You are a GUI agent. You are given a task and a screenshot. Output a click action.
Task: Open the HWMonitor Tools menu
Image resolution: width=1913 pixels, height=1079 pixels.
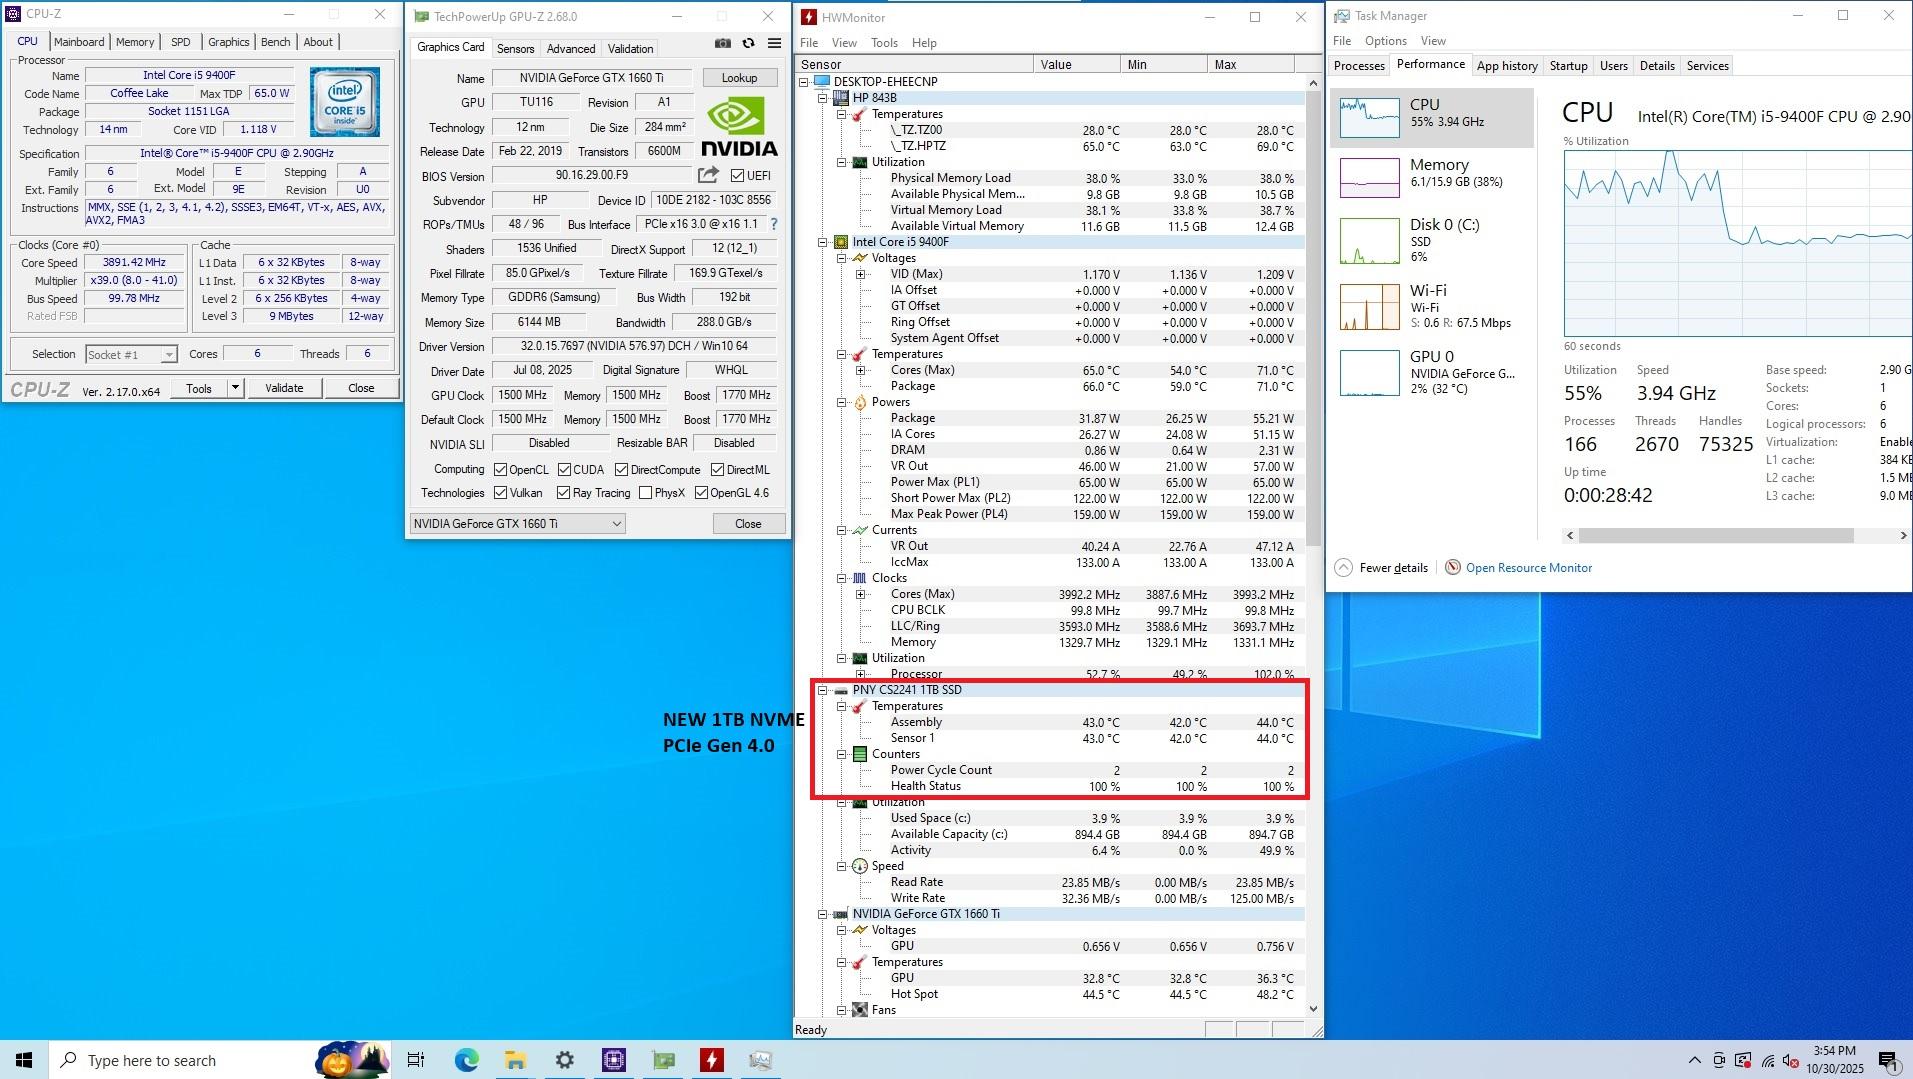(x=884, y=43)
